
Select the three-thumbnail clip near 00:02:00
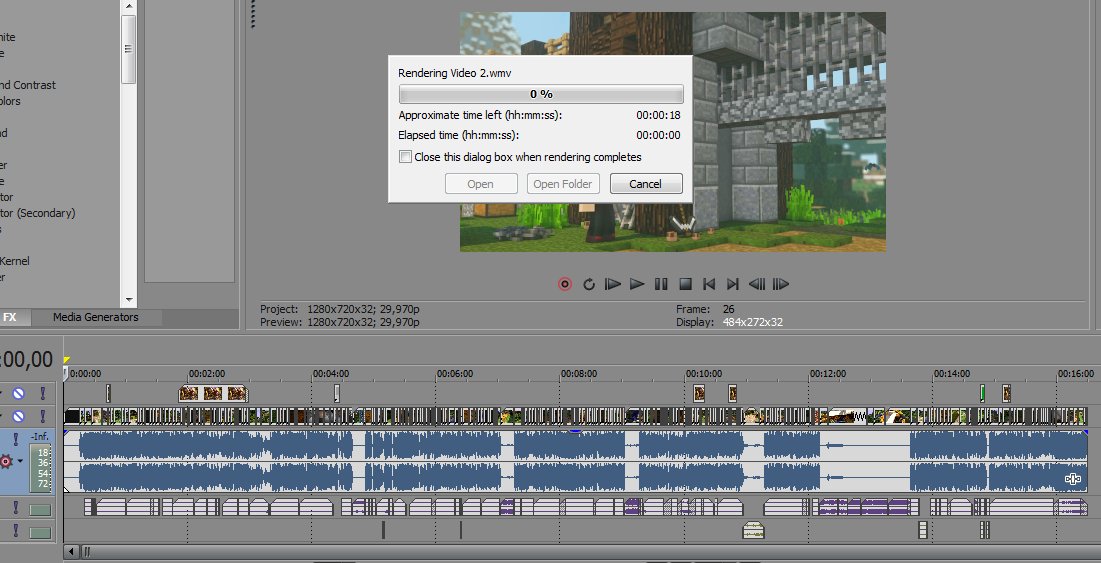pos(213,393)
